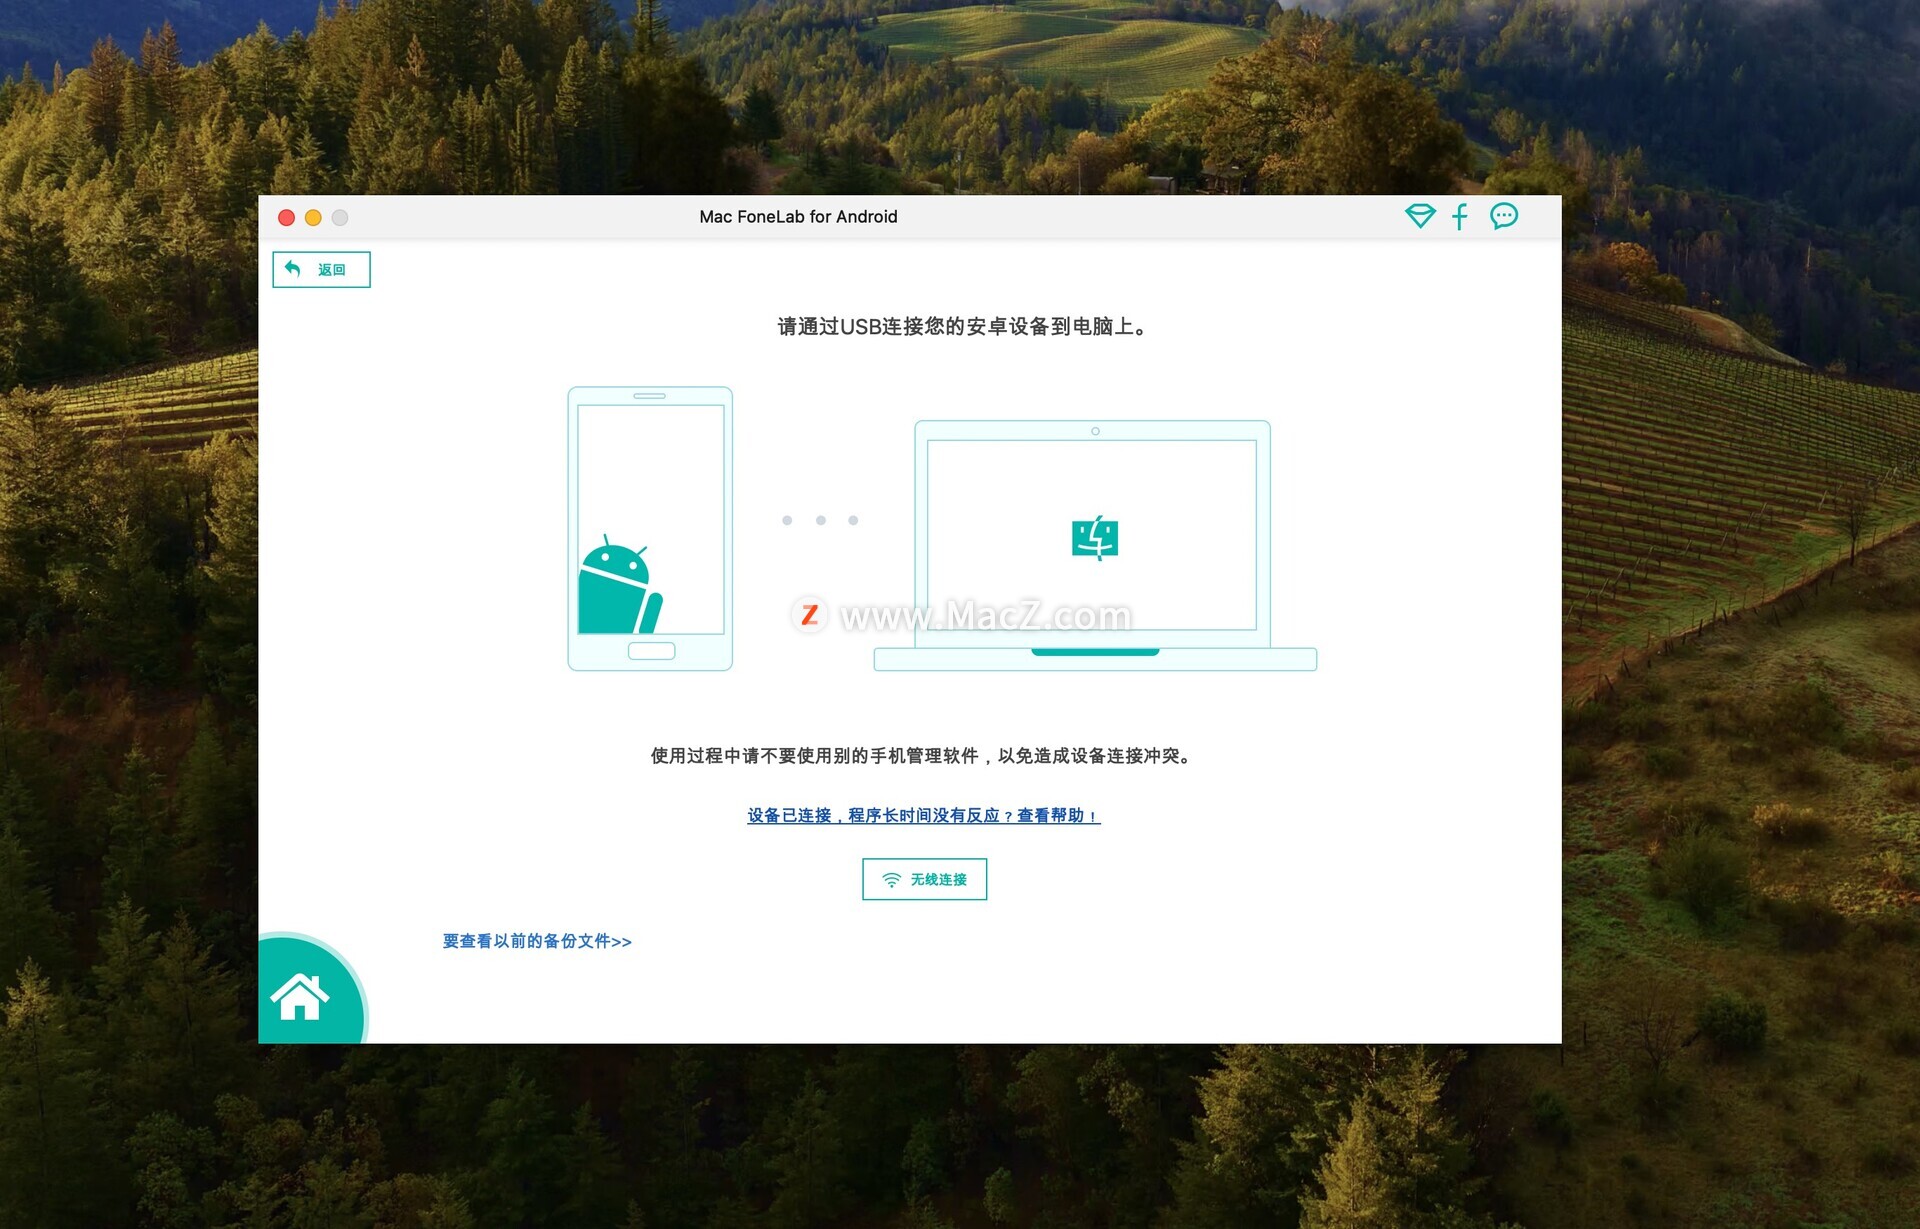
Task: Minimize the window via the yellow button
Action: tap(313, 217)
